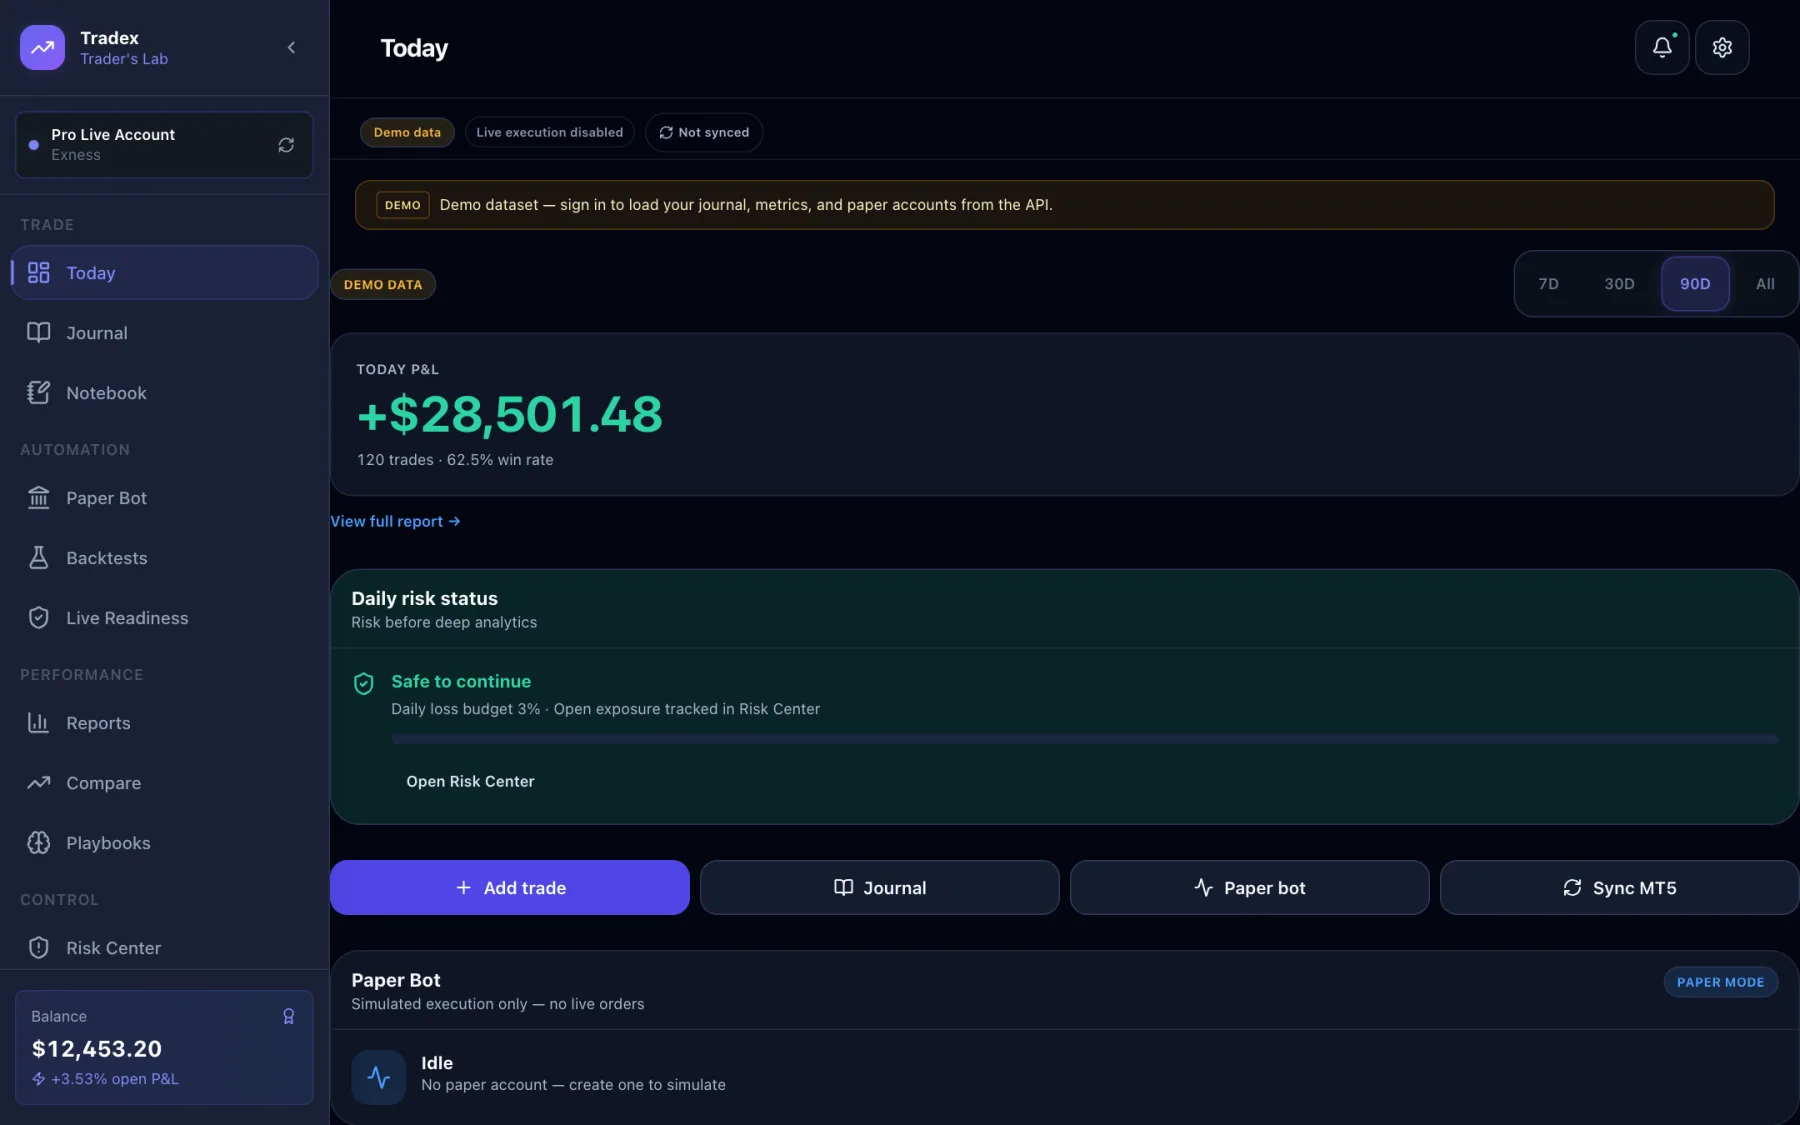Collapse the sidebar with the chevron
The image size is (1800, 1125).
[291, 47]
